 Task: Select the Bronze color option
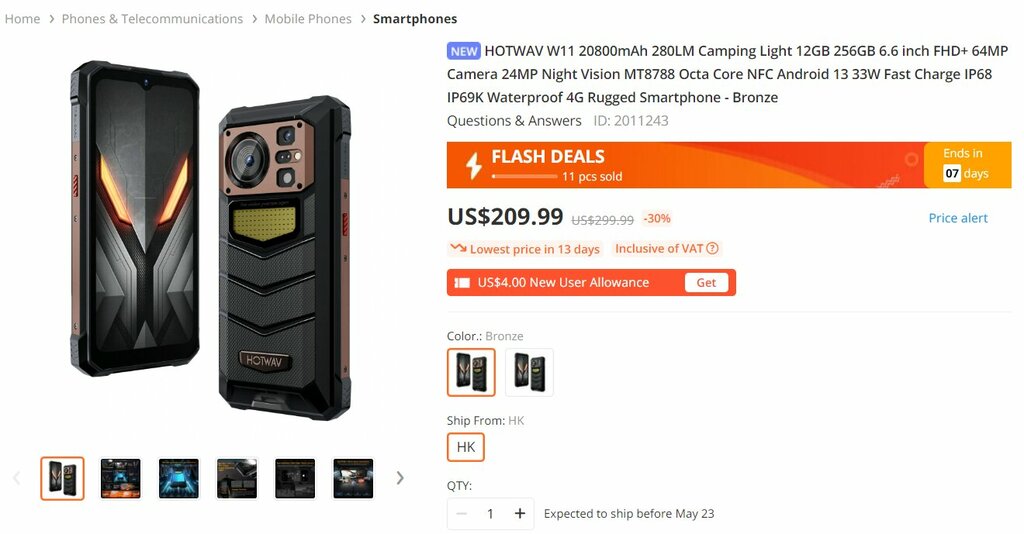[x=471, y=372]
